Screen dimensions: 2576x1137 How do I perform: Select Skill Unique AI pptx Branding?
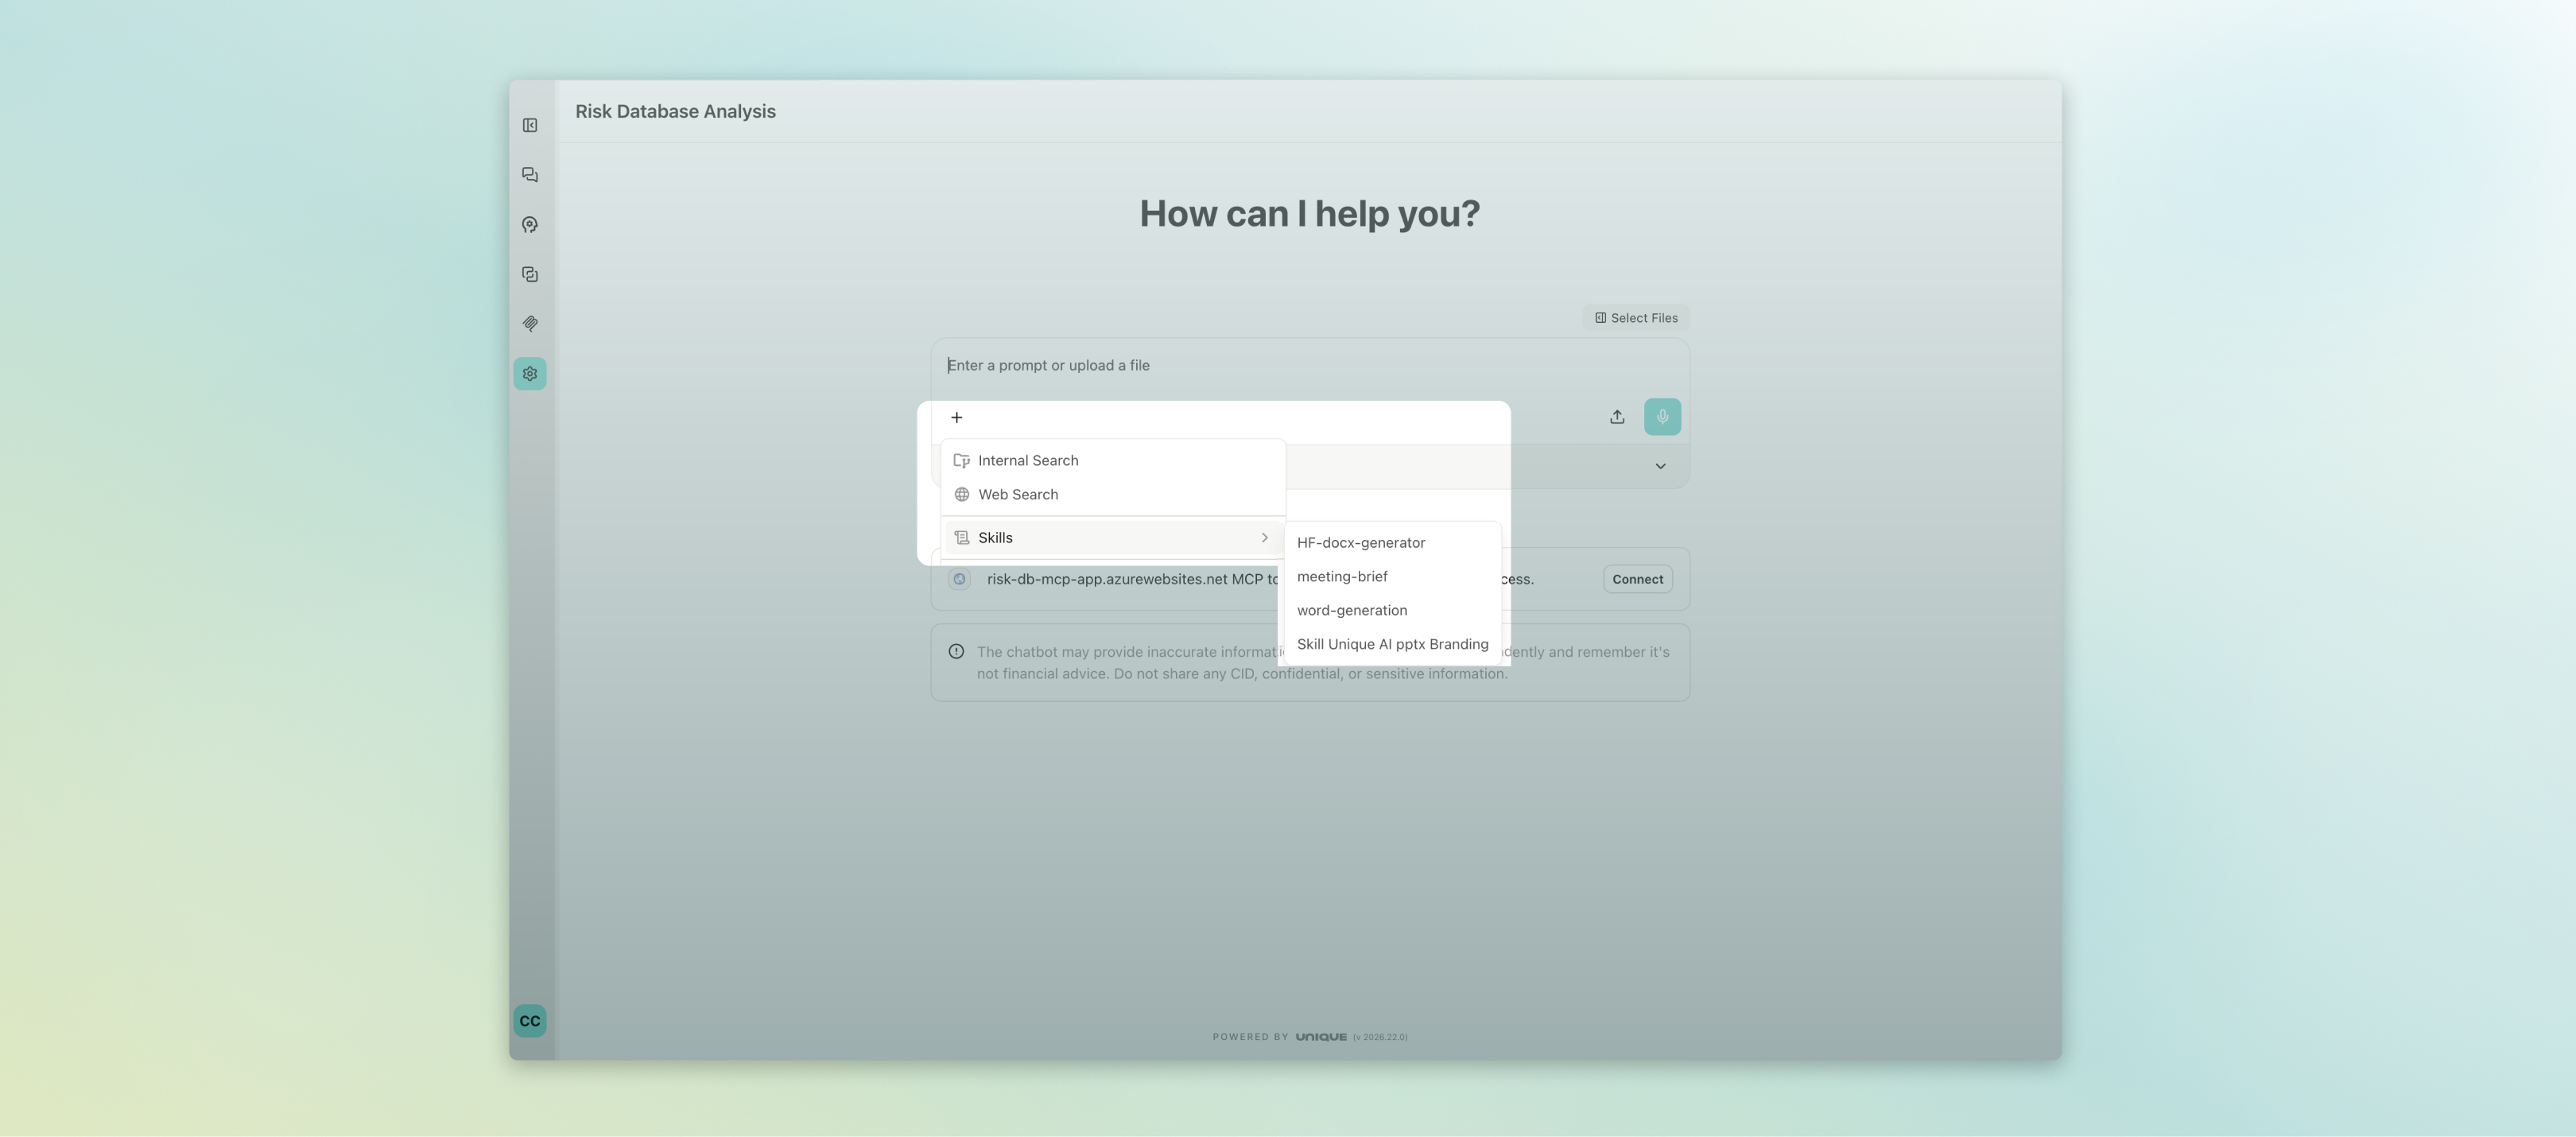click(x=1392, y=645)
